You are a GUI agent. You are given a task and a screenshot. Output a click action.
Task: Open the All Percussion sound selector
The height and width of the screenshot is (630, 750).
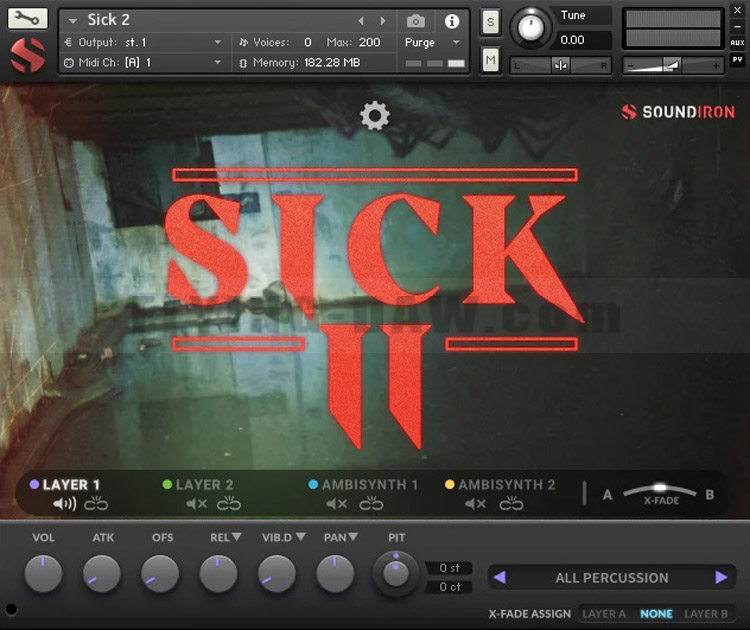pyautogui.click(x=612, y=578)
